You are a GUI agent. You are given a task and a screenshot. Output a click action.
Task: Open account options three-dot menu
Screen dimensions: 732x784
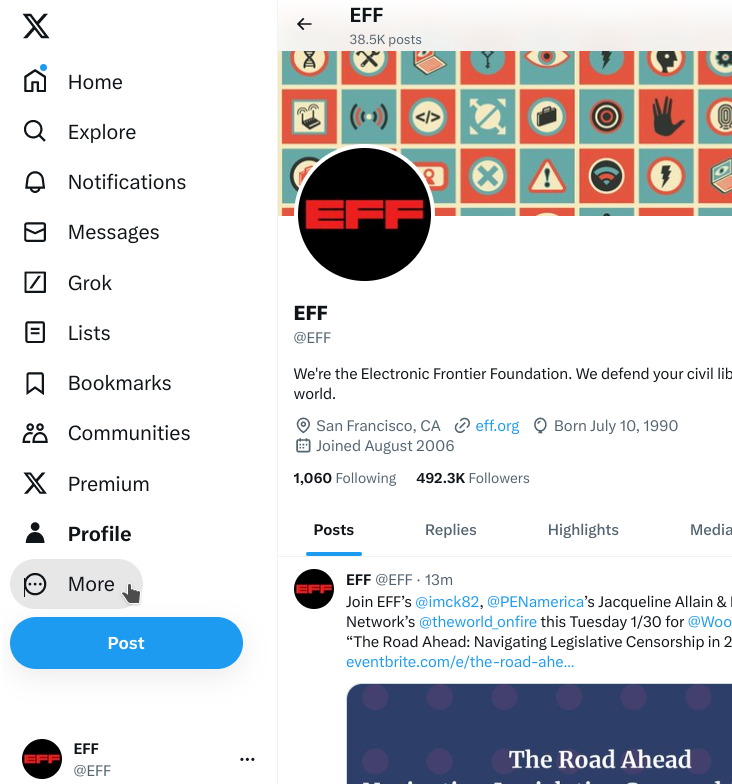247,759
